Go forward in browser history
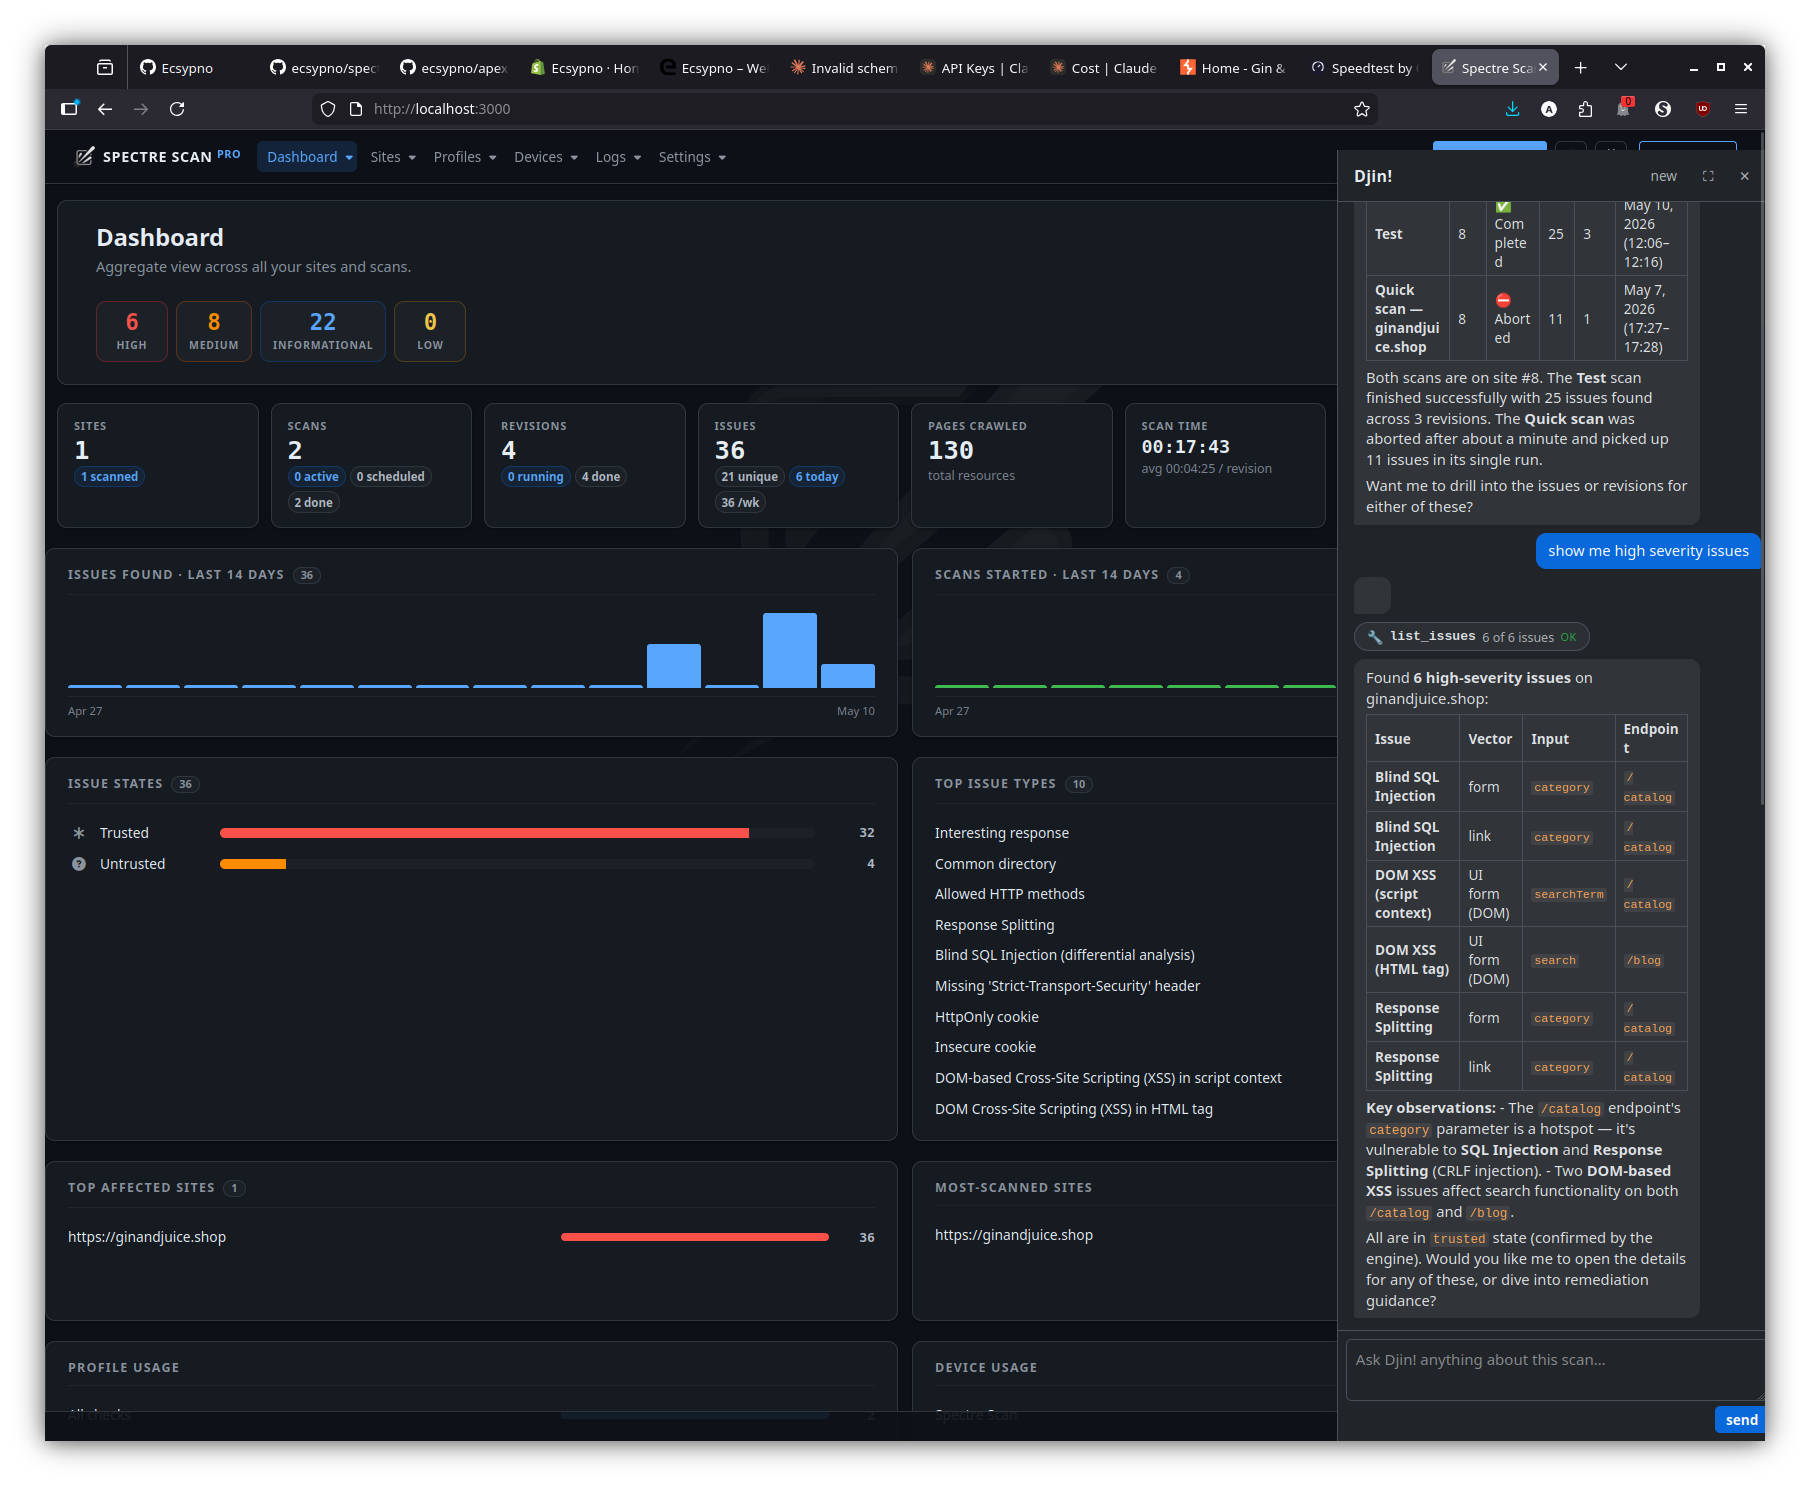Image resolution: width=1810 pixels, height=1486 pixels. point(141,109)
